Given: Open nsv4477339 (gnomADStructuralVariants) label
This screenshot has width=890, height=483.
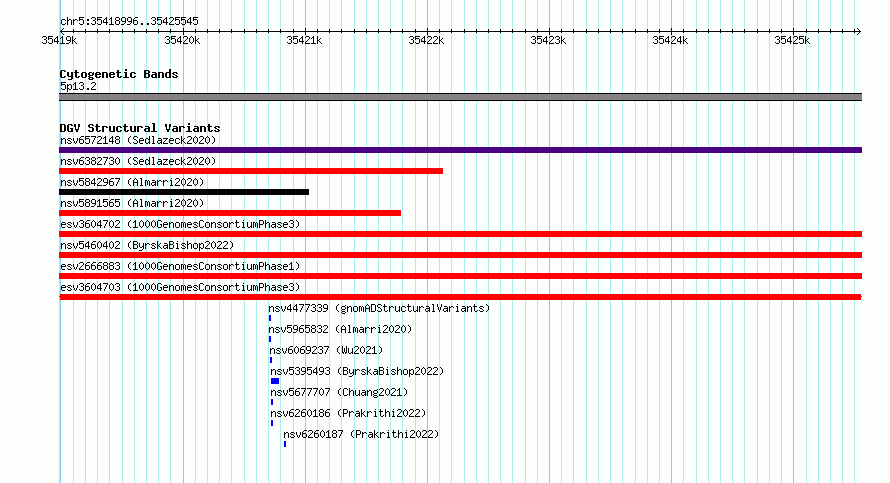Looking at the screenshot, I should click(x=379, y=308).
